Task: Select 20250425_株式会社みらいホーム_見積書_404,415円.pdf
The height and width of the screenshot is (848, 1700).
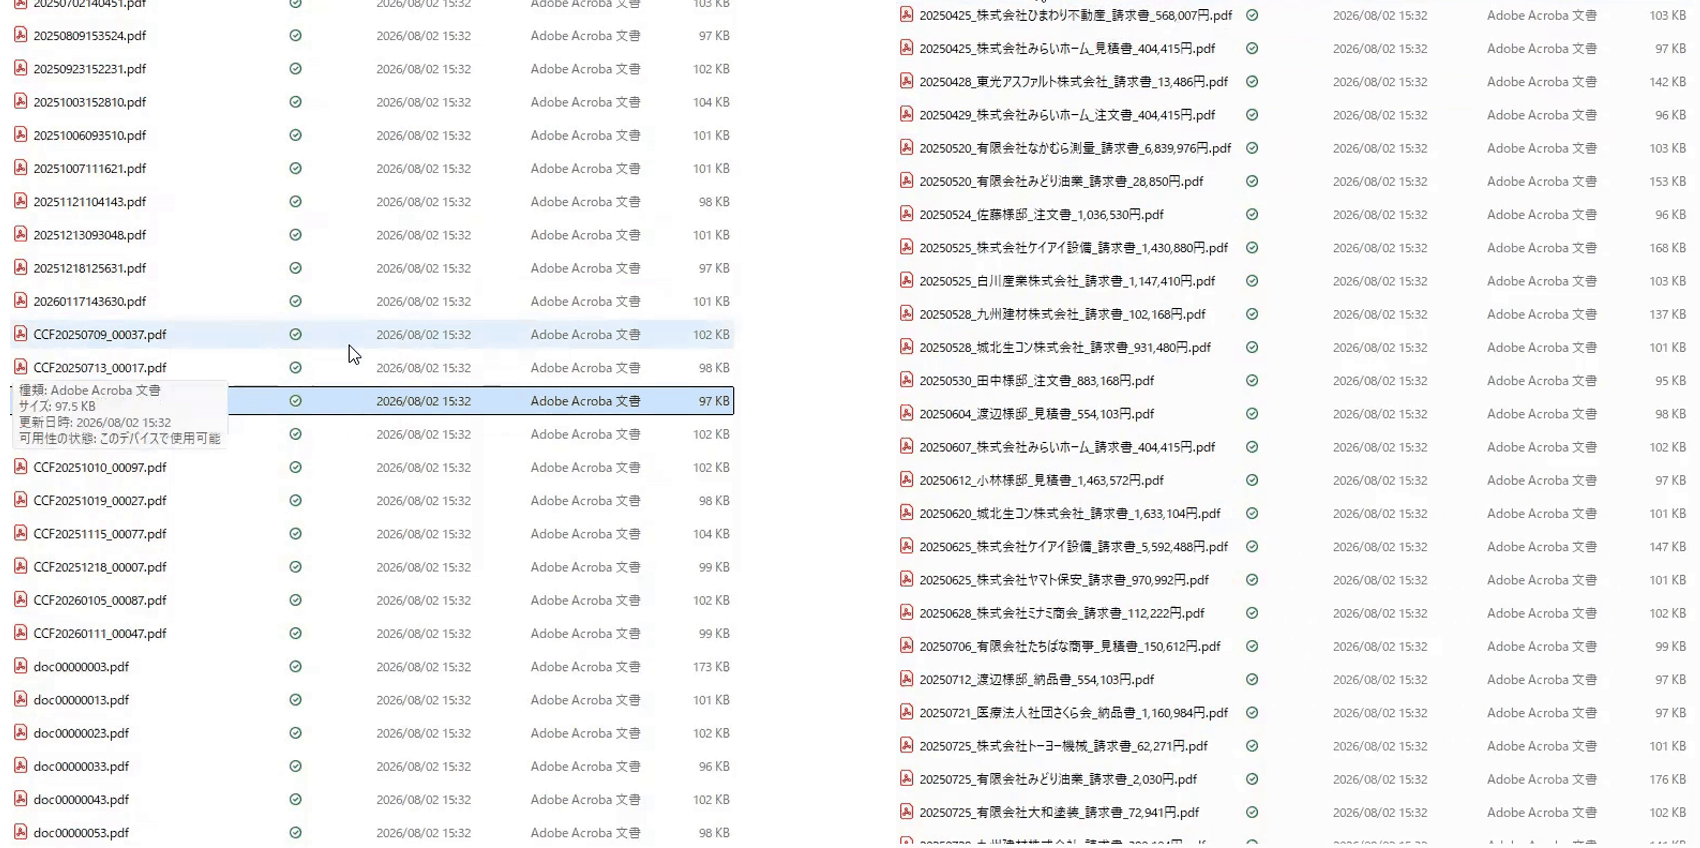Action: point(1067,48)
